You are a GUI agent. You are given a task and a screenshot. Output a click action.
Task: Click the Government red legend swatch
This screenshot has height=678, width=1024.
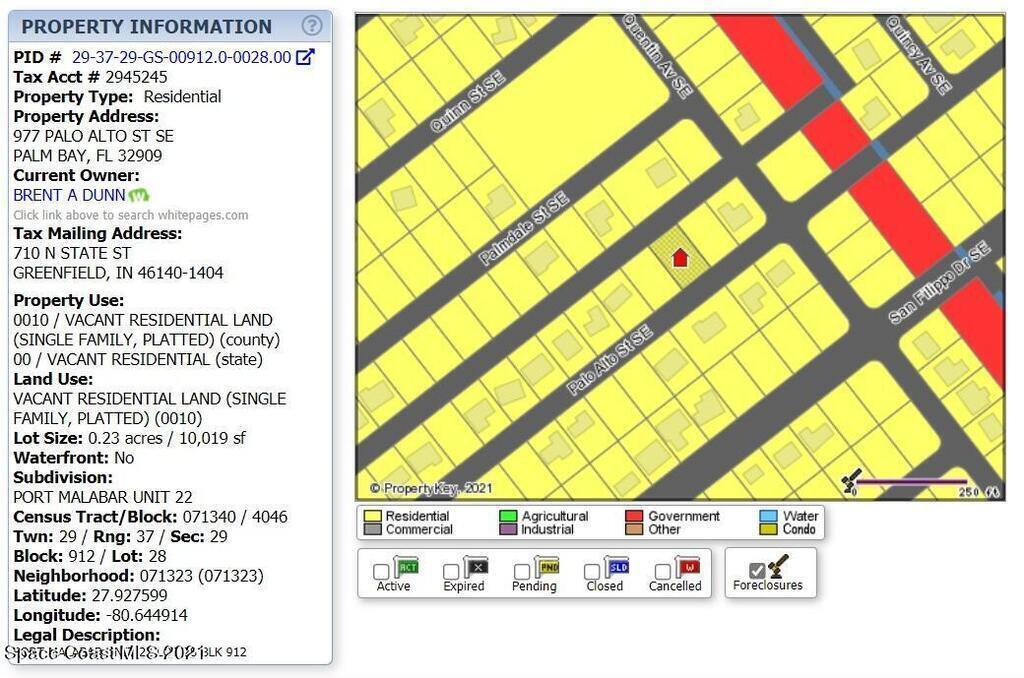click(x=634, y=517)
